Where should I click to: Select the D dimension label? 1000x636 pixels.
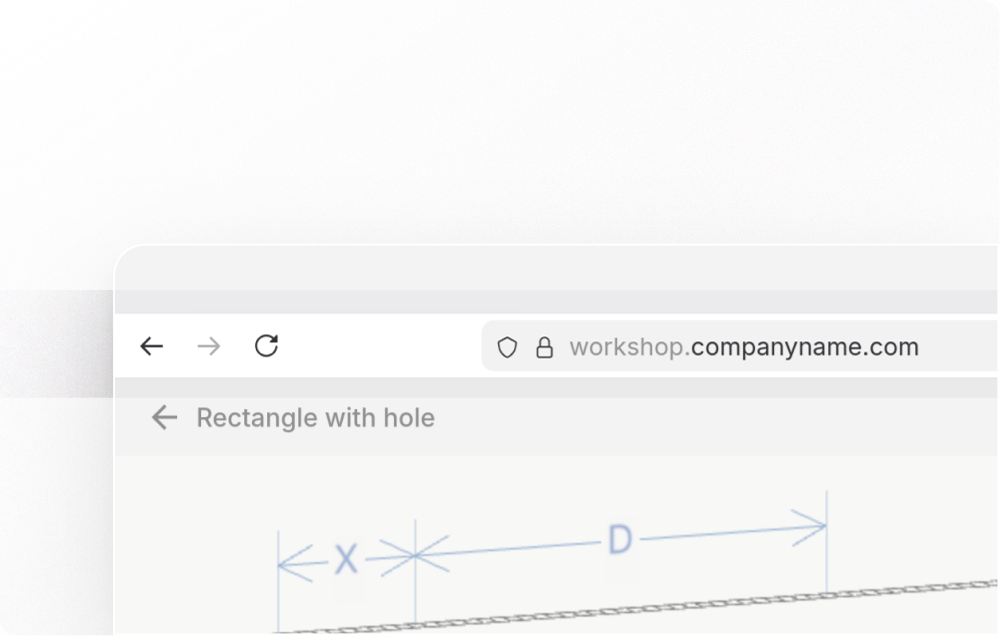pos(620,541)
